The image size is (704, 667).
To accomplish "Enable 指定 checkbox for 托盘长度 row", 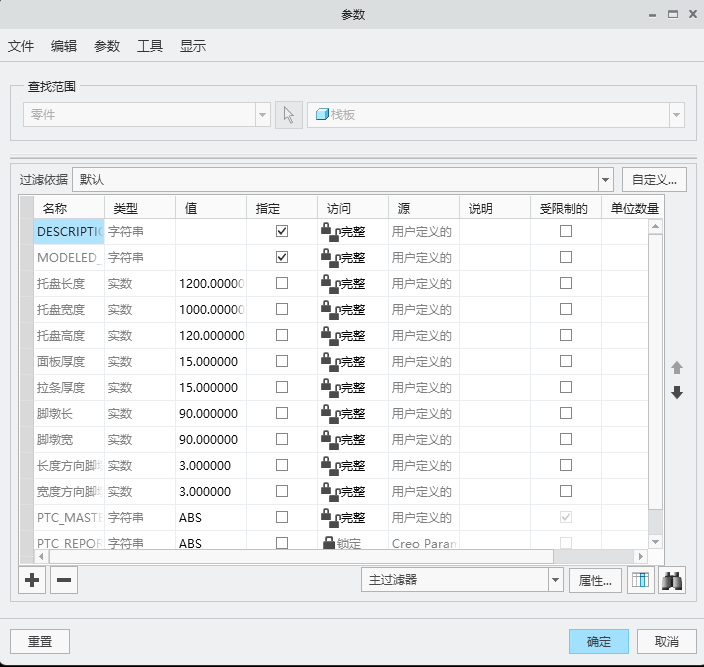I will pos(282,283).
